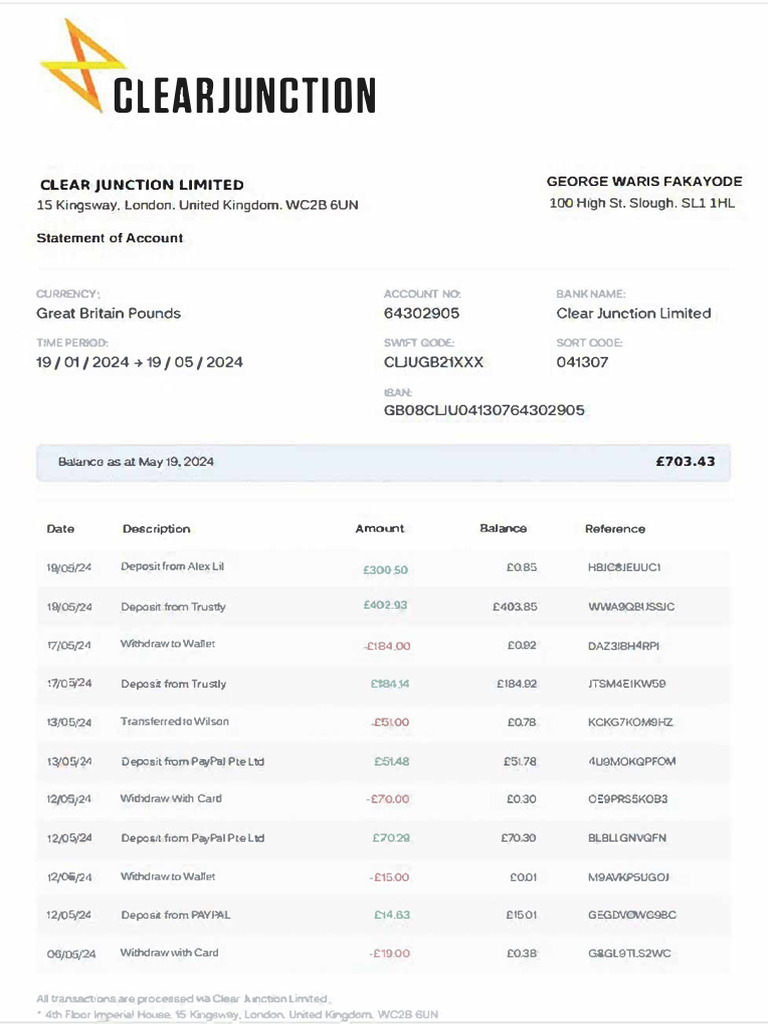Screen dimensions: 768x1024
Task: Click the reference GEGDVOWC9BC
Action: [x=632, y=916]
